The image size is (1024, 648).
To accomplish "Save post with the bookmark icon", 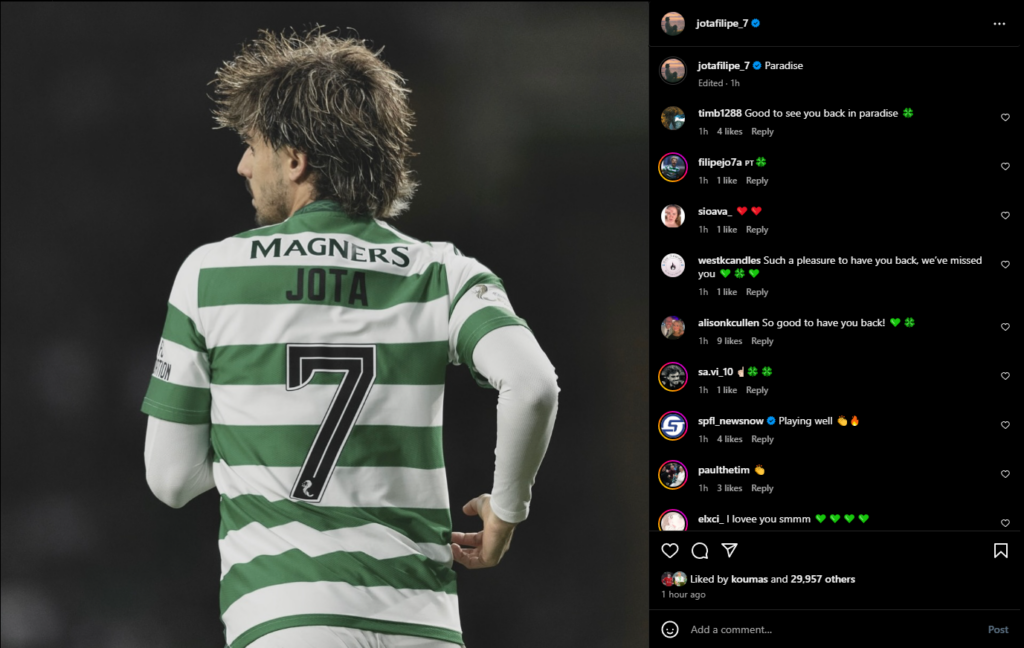I will point(1000,551).
